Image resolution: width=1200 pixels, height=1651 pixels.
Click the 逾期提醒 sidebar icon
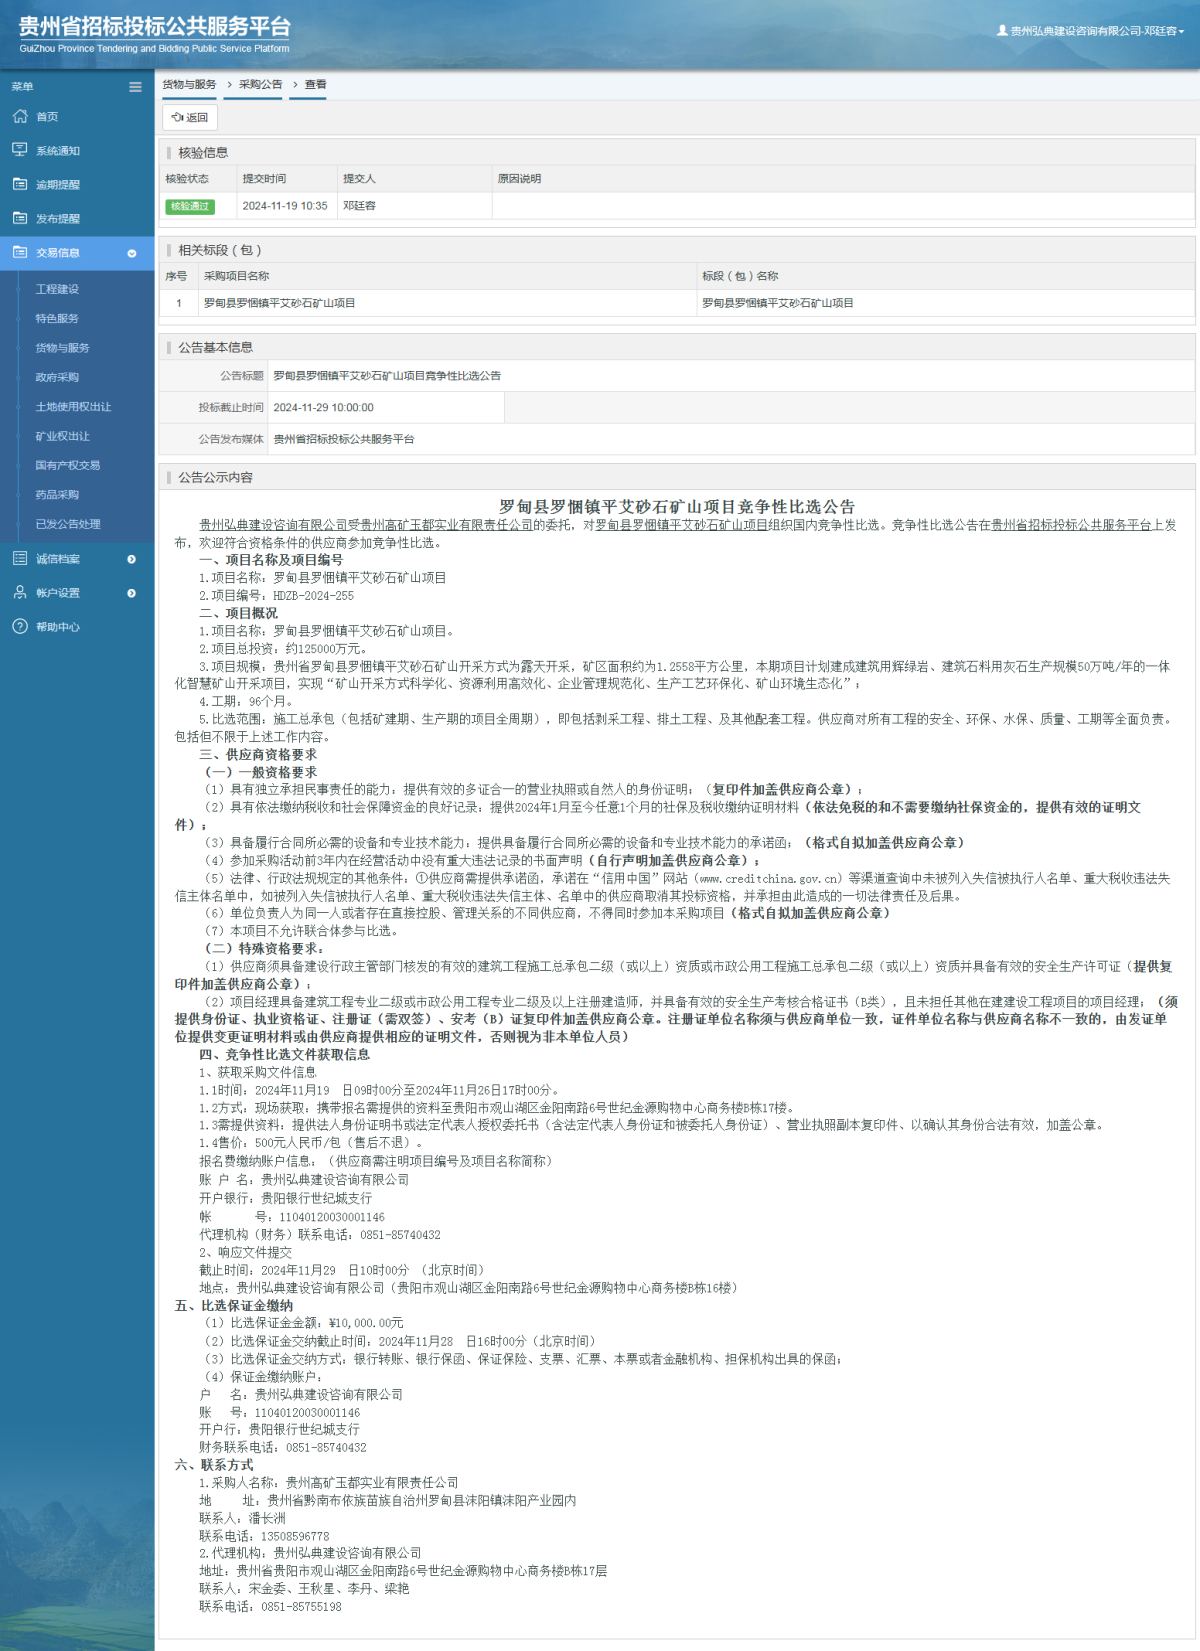pos(20,184)
